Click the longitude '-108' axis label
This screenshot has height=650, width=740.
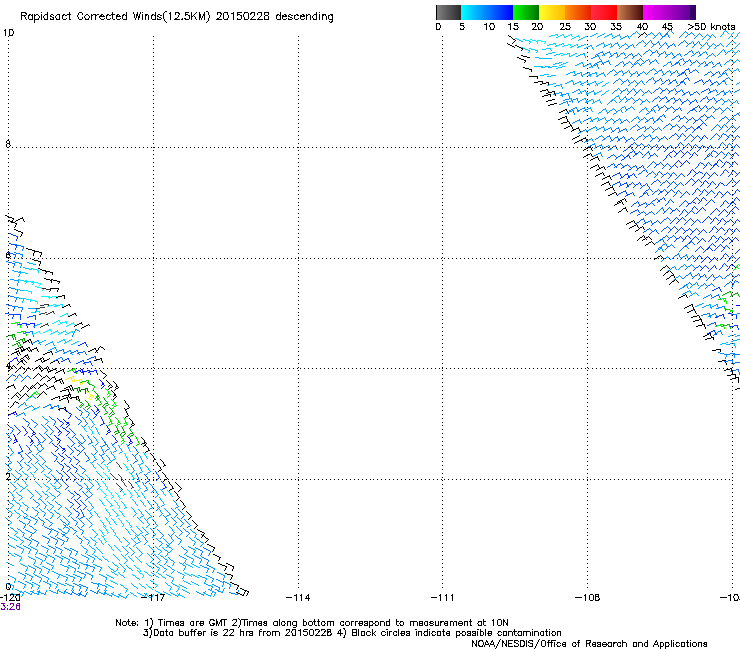coord(588,598)
